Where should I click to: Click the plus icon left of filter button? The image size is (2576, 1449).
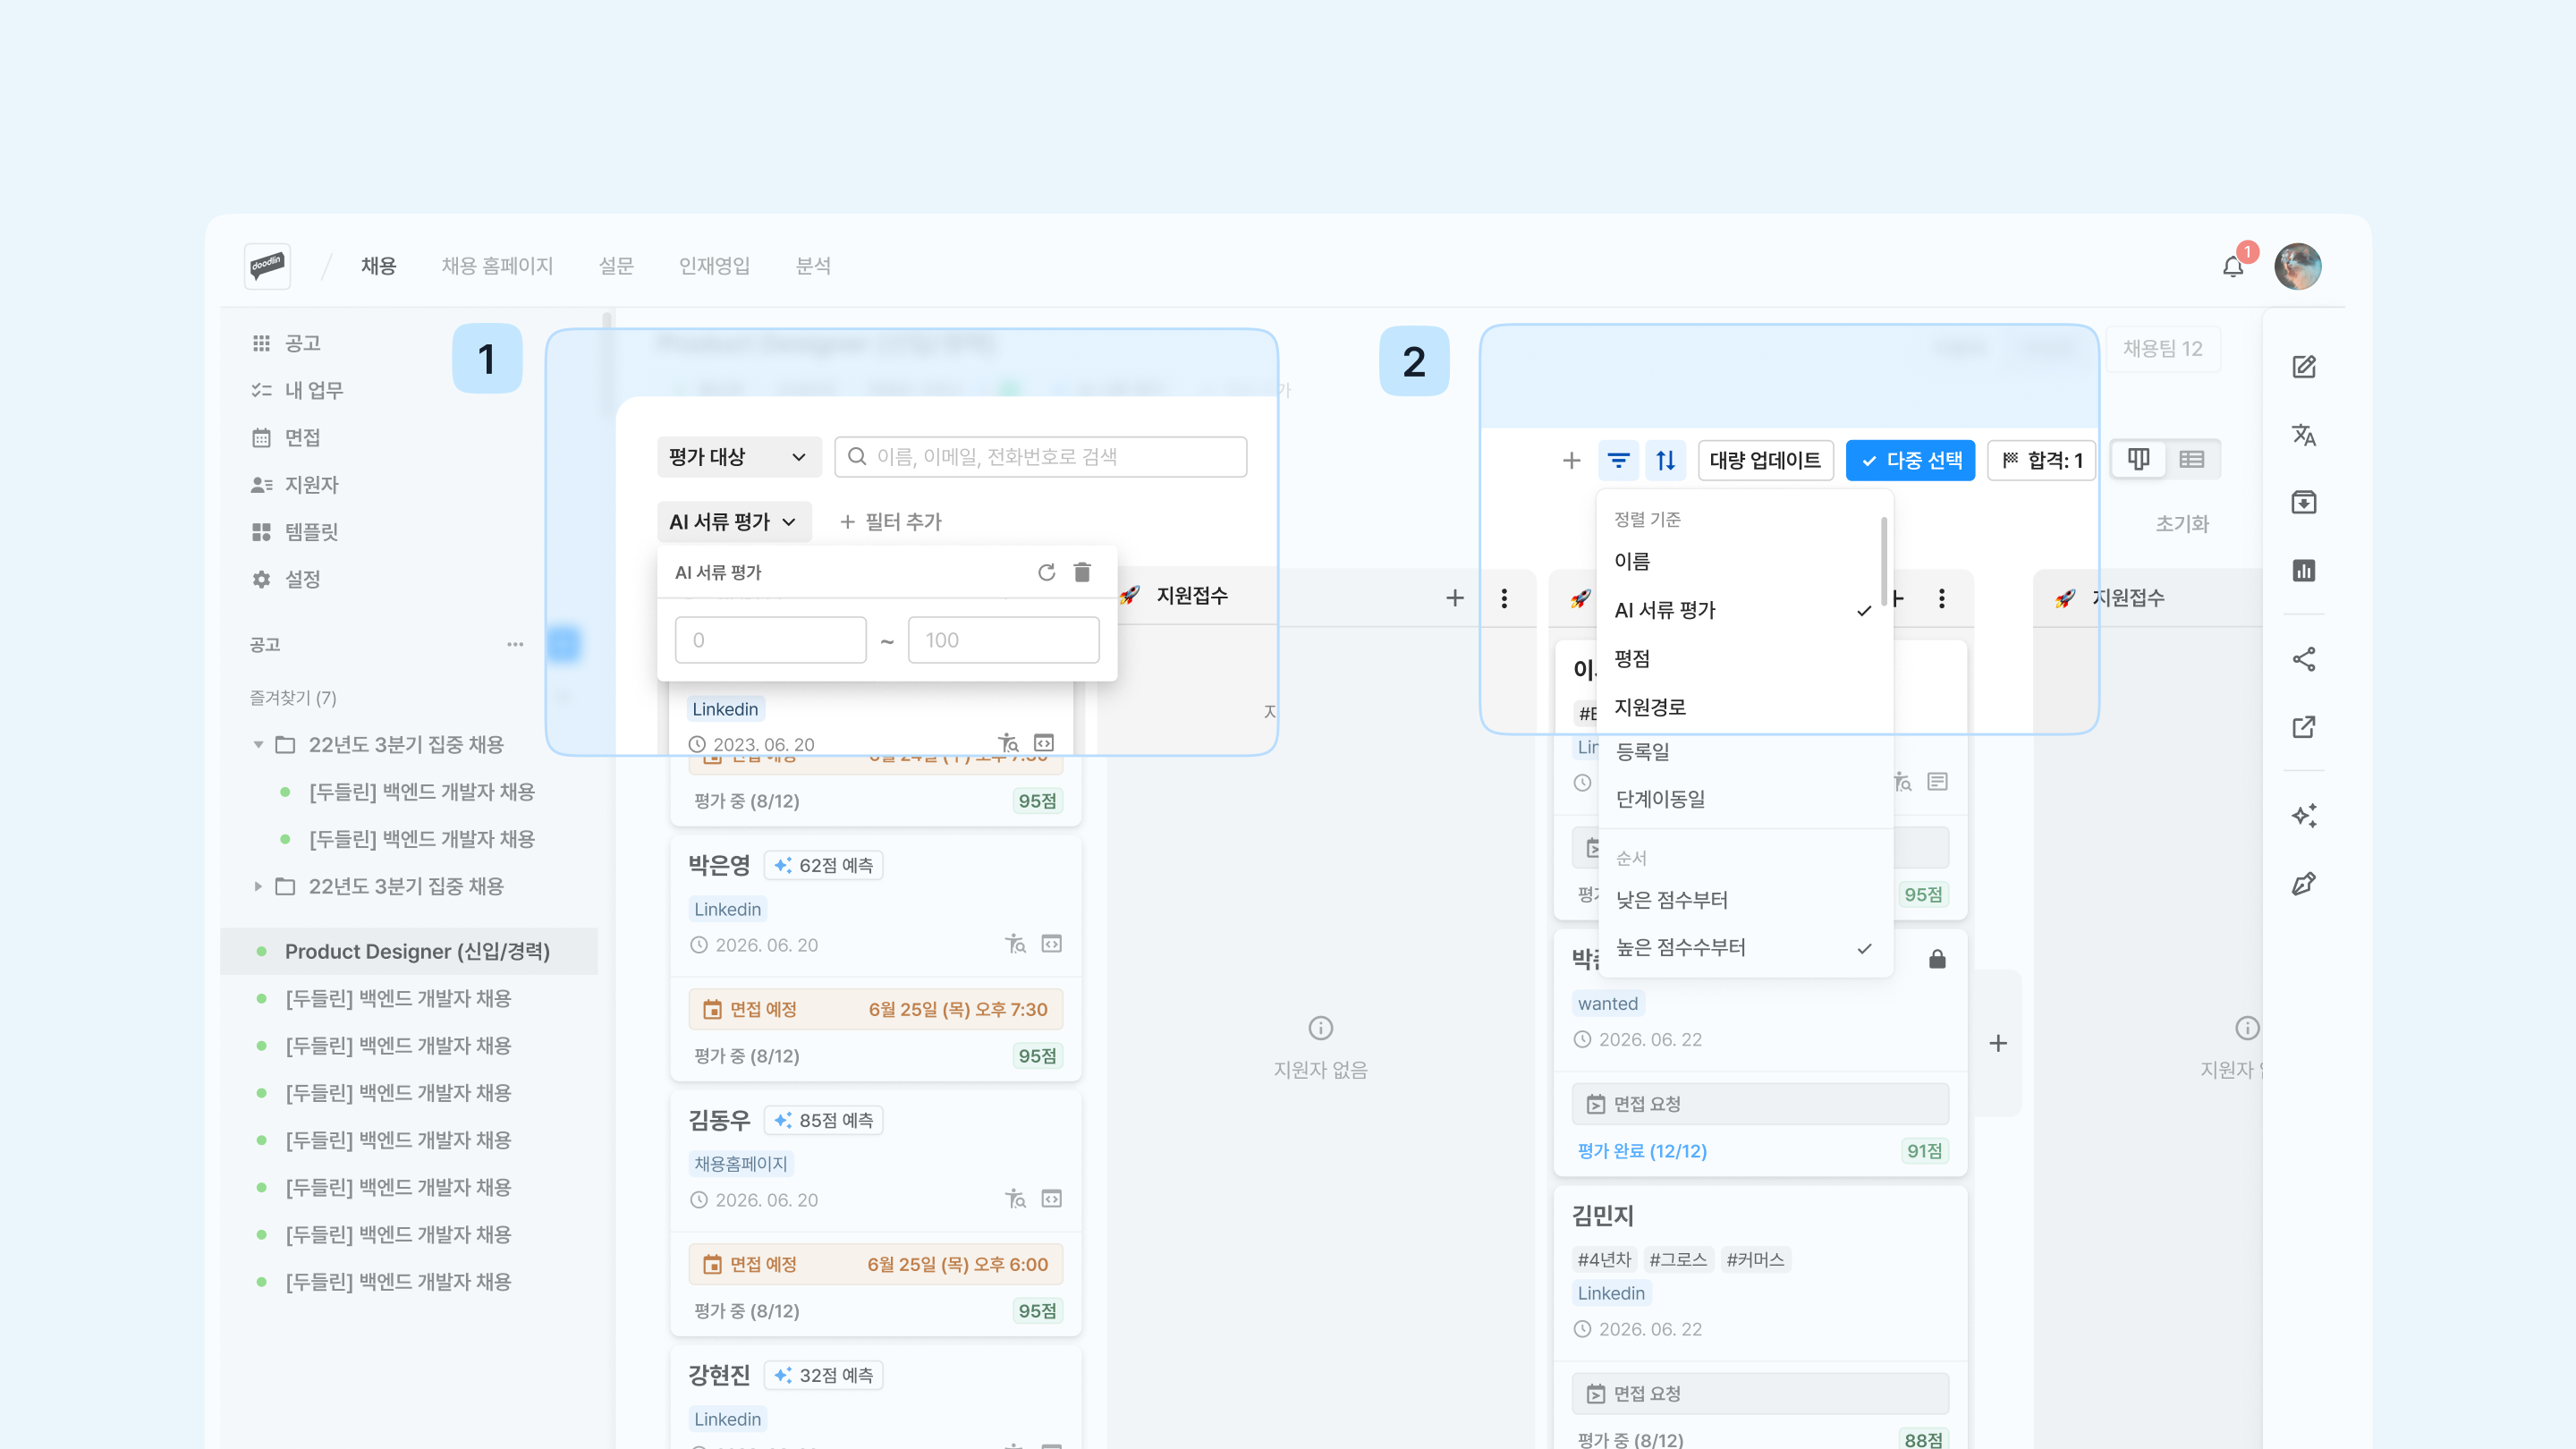pyautogui.click(x=1572, y=460)
